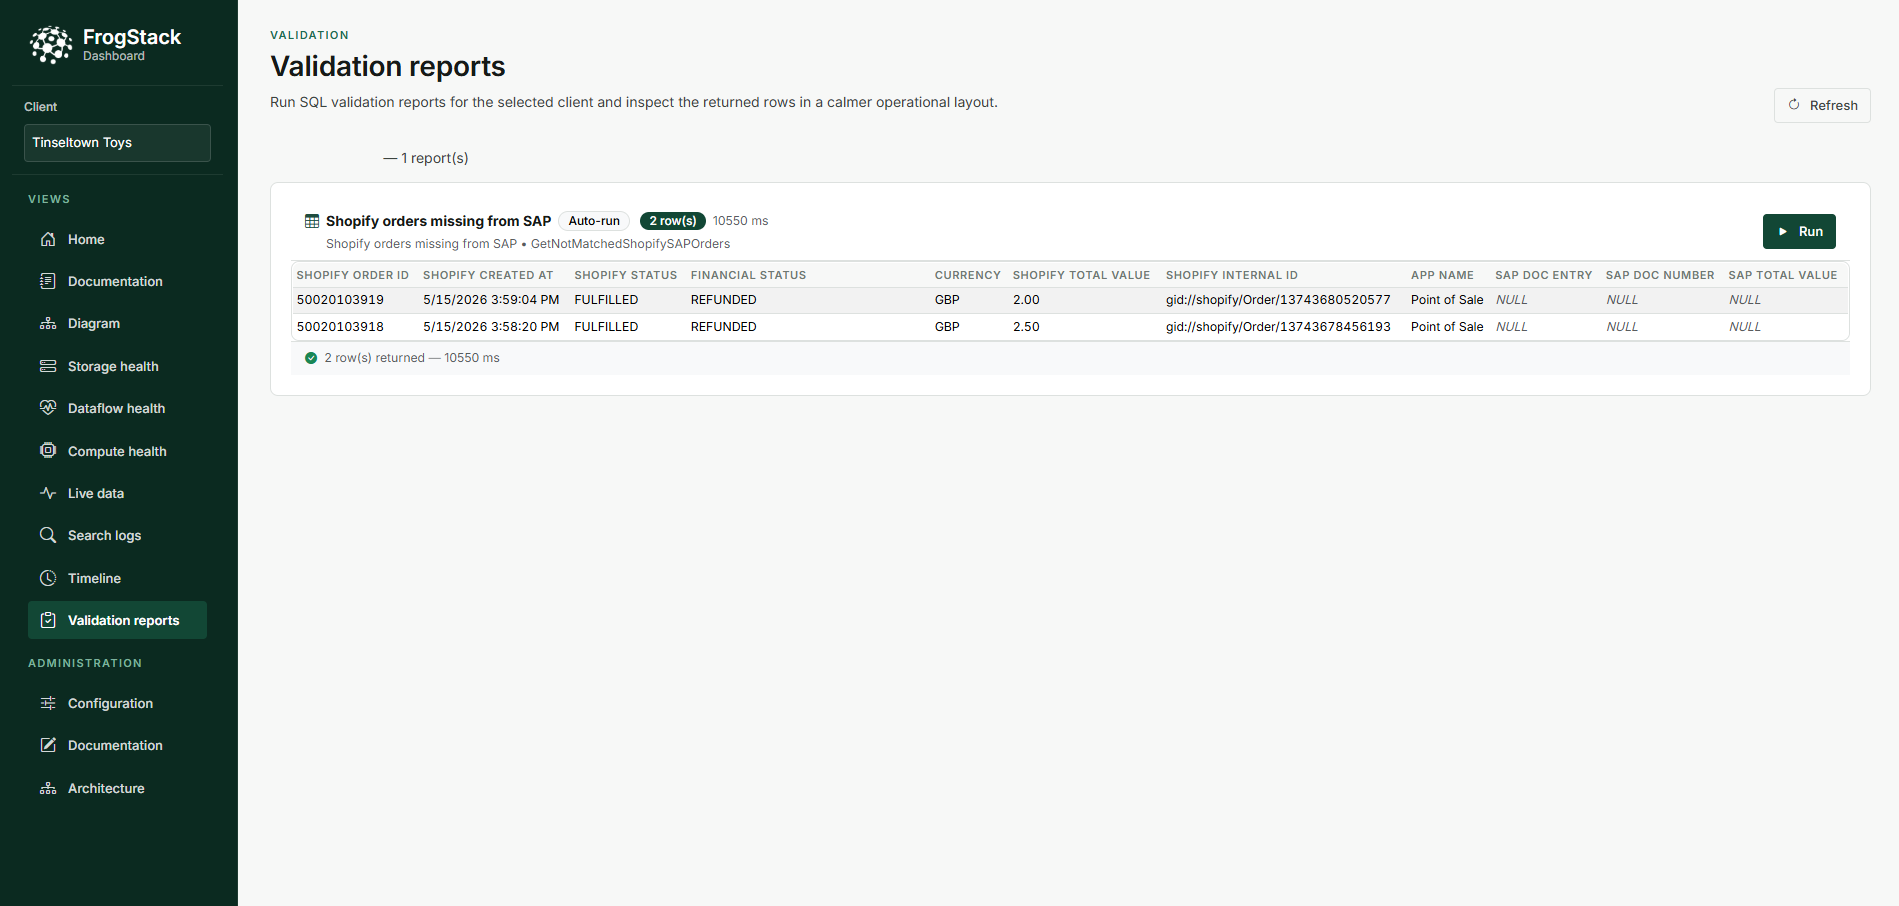Click the Diagram icon
This screenshot has height=906, width=1899.
[x=48, y=324]
